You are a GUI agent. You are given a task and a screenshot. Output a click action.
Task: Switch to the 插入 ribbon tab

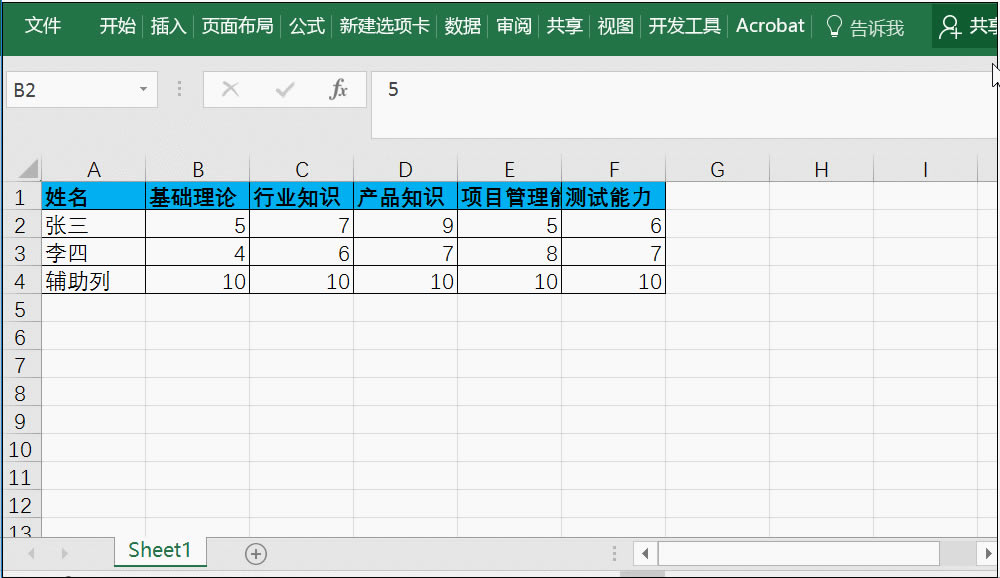(167, 26)
